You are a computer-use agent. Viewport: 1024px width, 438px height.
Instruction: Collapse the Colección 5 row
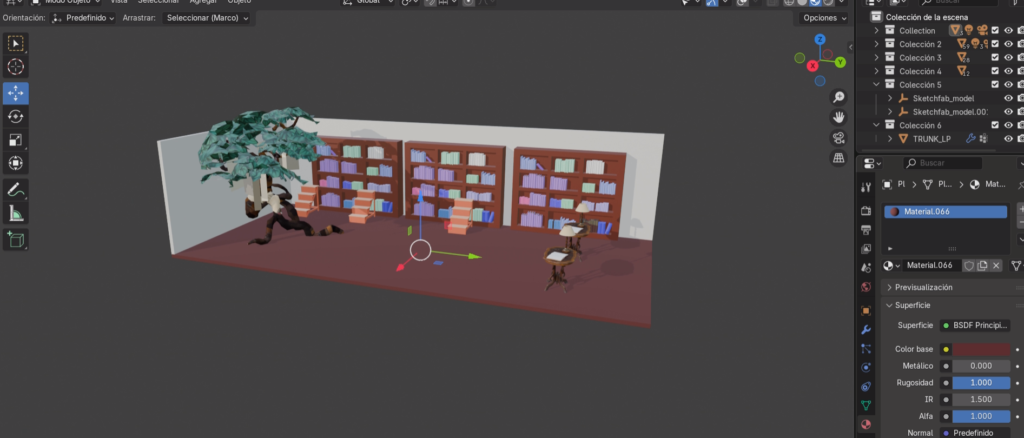[x=876, y=84]
